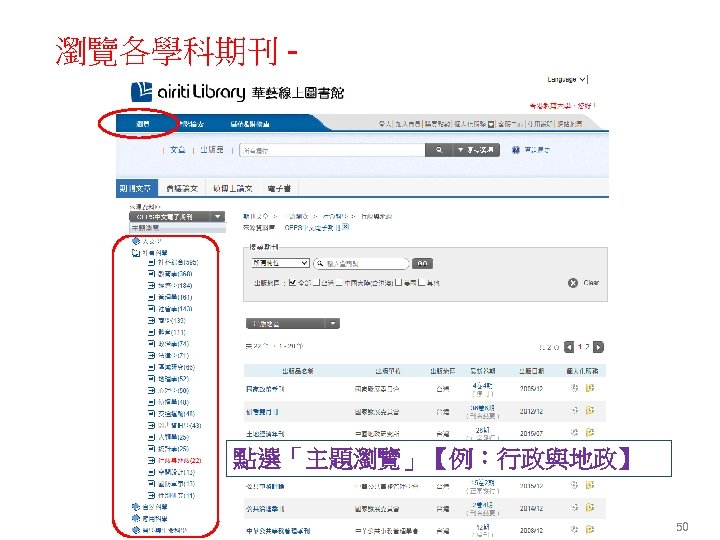Tick the 其他 region checkbox
Screen dimensions: 720x540
pos(421,282)
